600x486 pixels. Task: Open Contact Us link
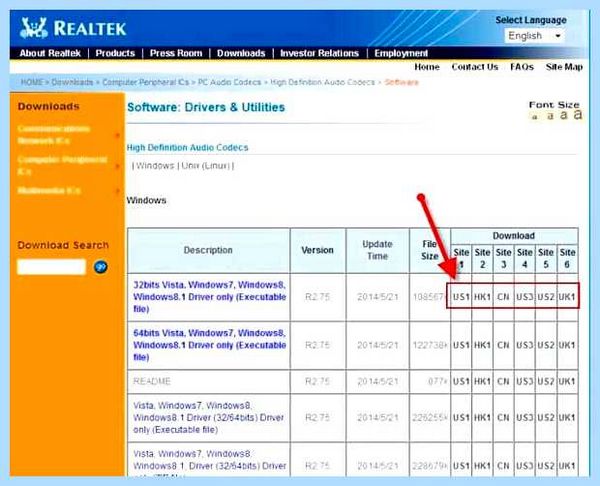point(475,67)
